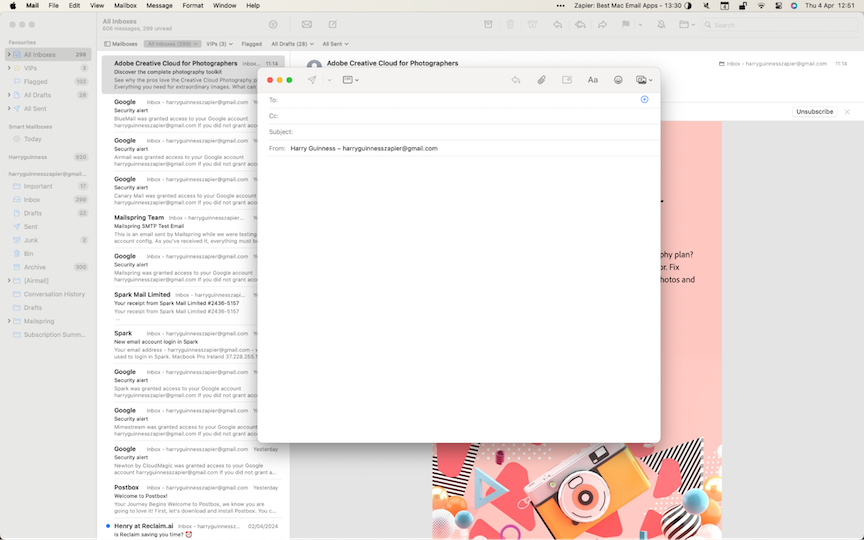The image size is (864, 540).
Task: Click the Unsubscribe button in message banner
Action: tap(814, 111)
